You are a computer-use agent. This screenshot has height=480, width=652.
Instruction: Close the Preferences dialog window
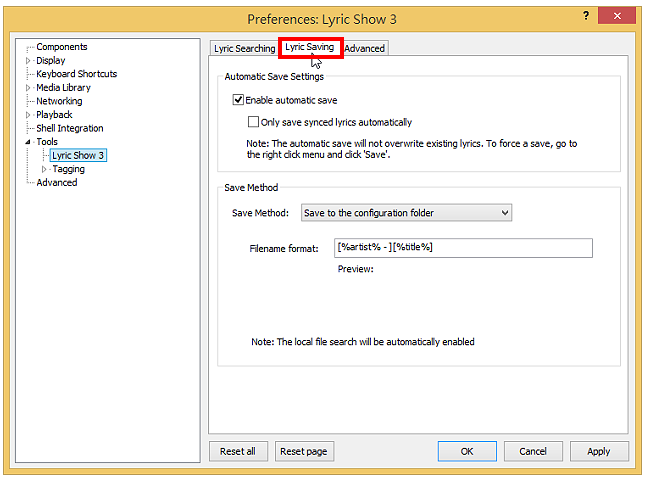click(x=617, y=16)
